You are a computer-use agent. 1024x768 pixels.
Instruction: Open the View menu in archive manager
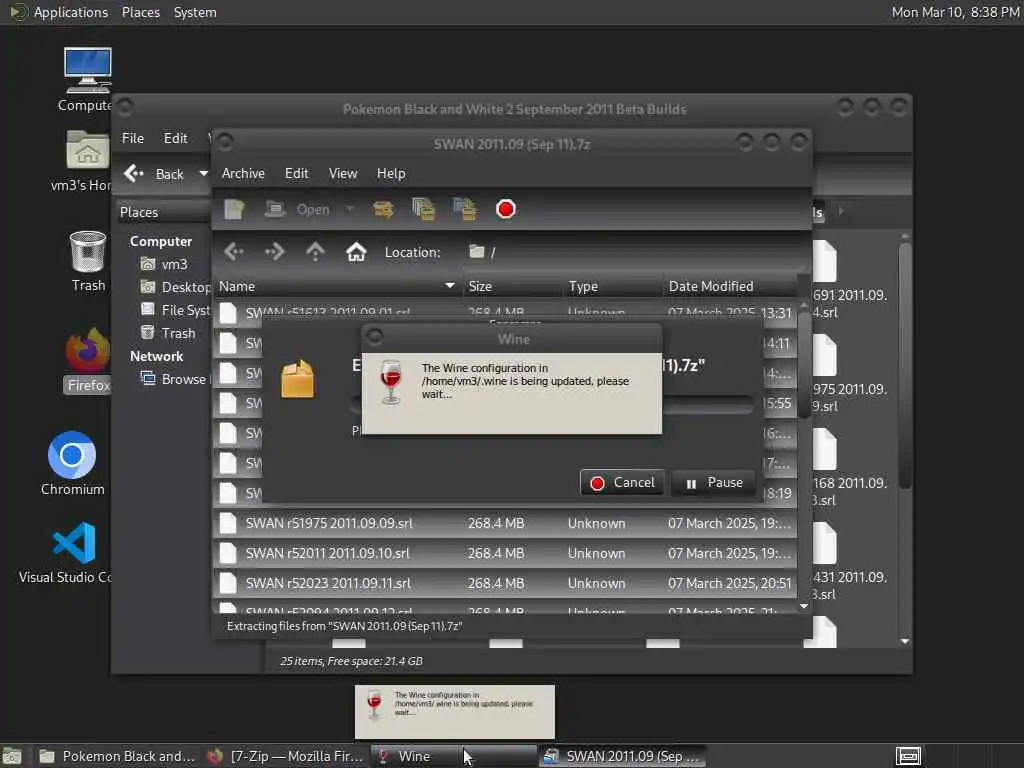pos(343,173)
